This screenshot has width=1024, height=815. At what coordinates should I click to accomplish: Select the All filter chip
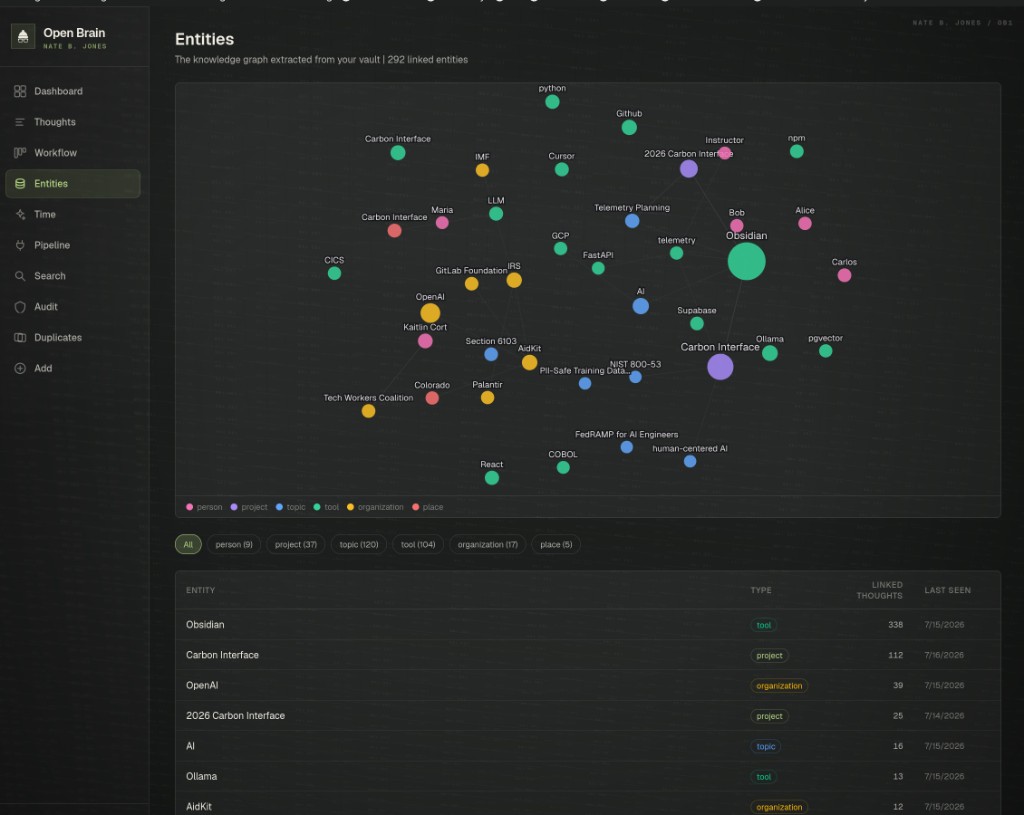[x=188, y=545]
